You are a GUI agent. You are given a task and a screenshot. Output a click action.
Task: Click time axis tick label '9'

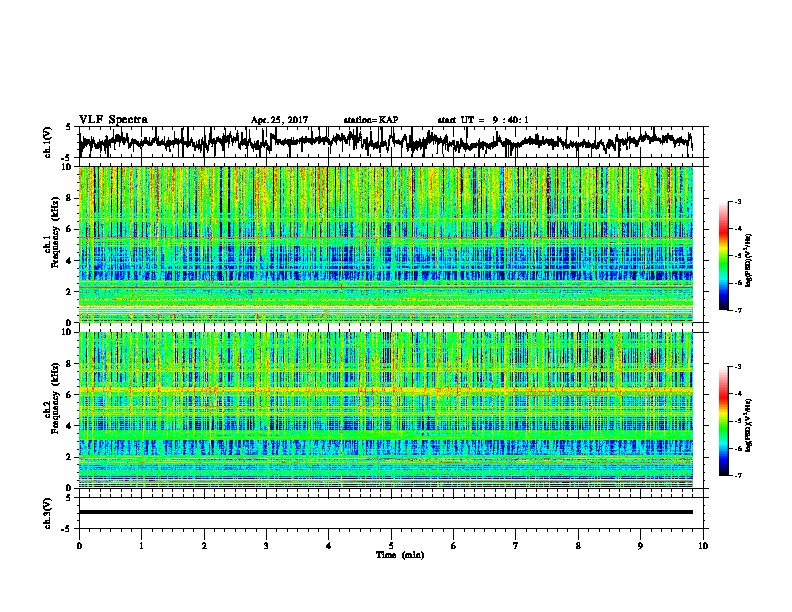click(x=640, y=546)
